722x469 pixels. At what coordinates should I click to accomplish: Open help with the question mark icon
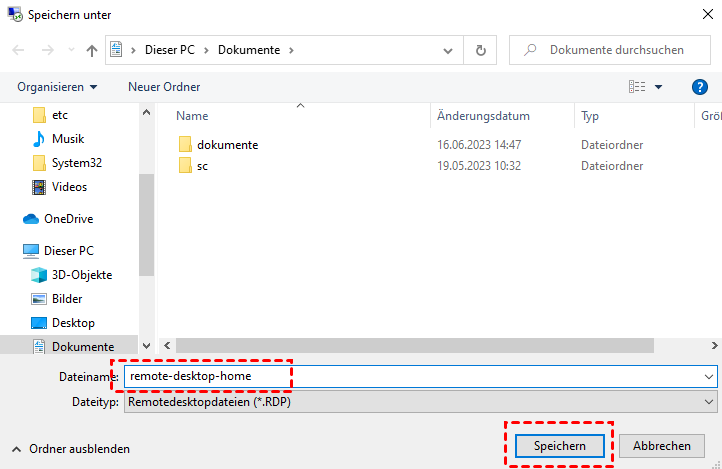coord(699,87)
